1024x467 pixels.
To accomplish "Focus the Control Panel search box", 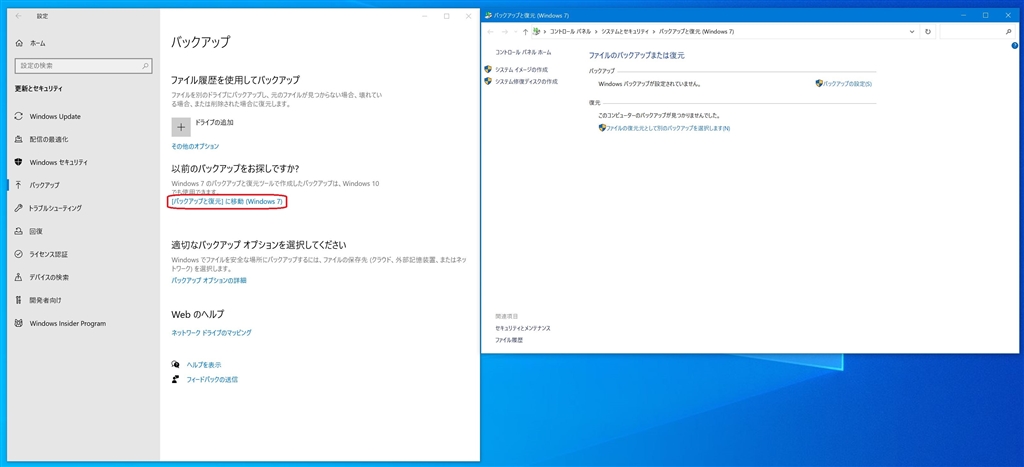I will click(976, 31).
